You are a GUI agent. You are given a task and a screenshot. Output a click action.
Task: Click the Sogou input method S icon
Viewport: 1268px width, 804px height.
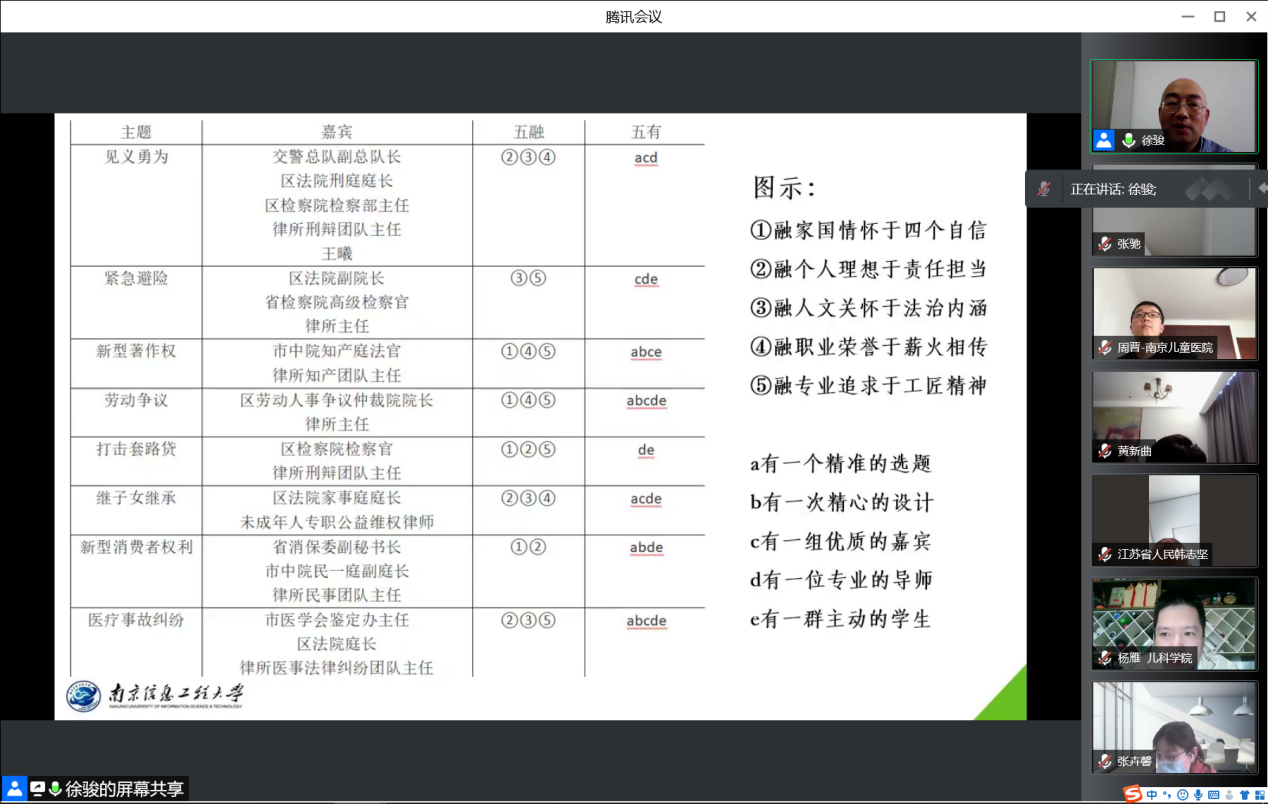point(1132,794)
